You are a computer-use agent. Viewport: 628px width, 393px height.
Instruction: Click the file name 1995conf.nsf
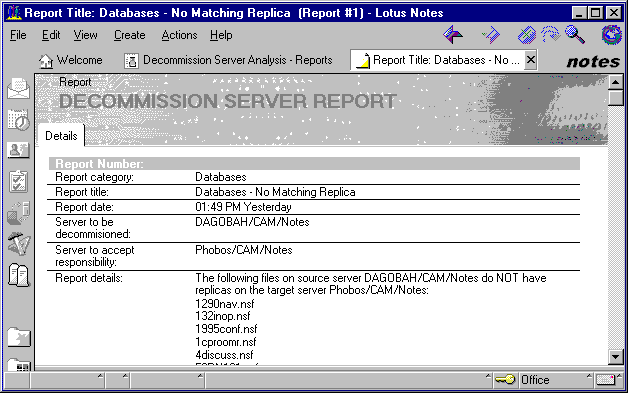(x=226, y=329)
